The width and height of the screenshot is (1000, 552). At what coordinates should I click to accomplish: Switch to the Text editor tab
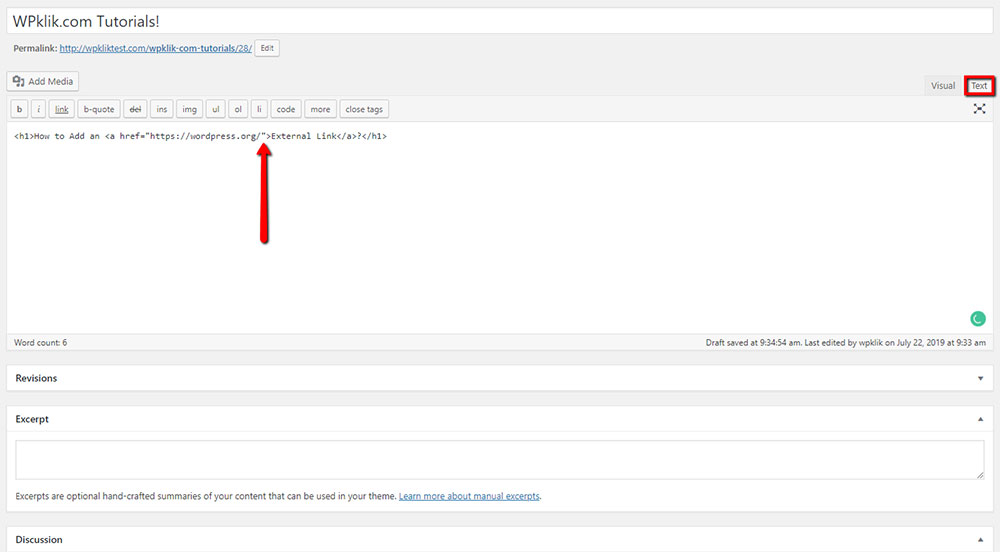979,85
